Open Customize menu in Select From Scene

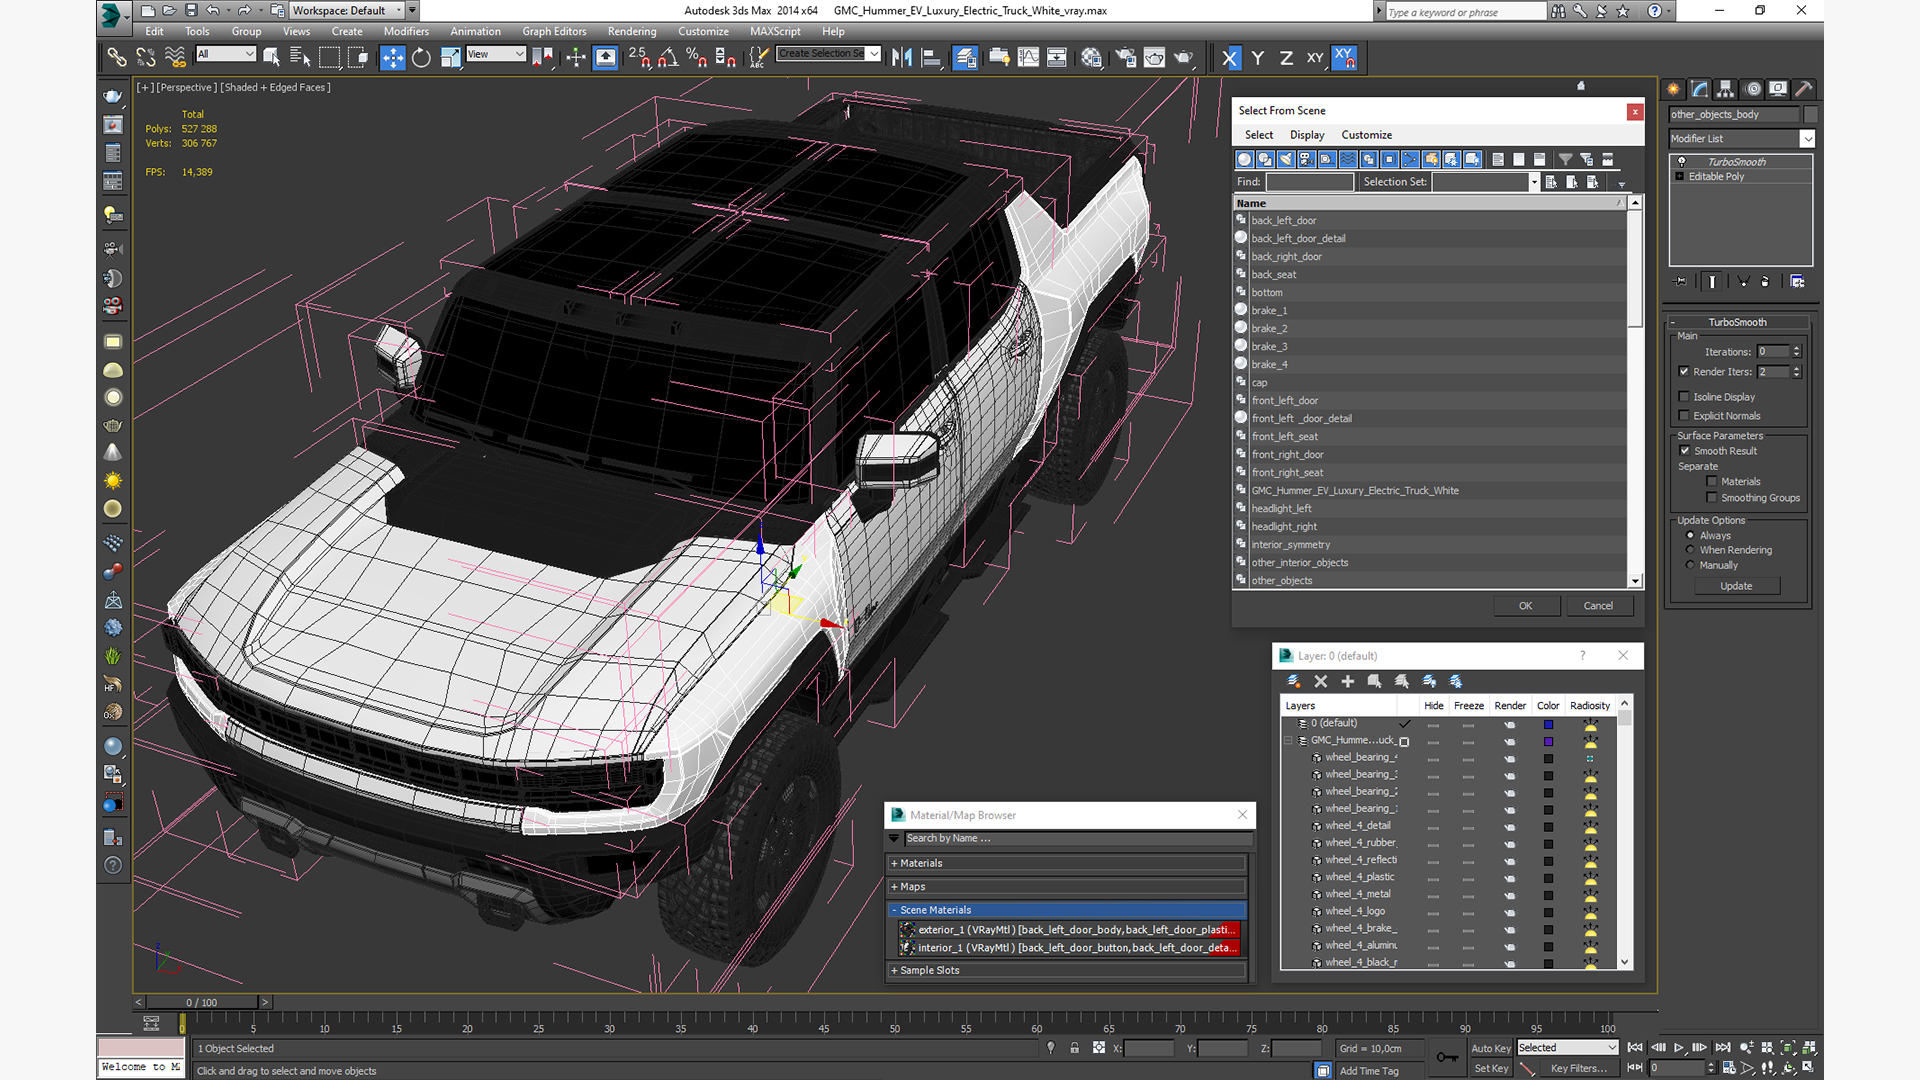(x=1366, y=135)
